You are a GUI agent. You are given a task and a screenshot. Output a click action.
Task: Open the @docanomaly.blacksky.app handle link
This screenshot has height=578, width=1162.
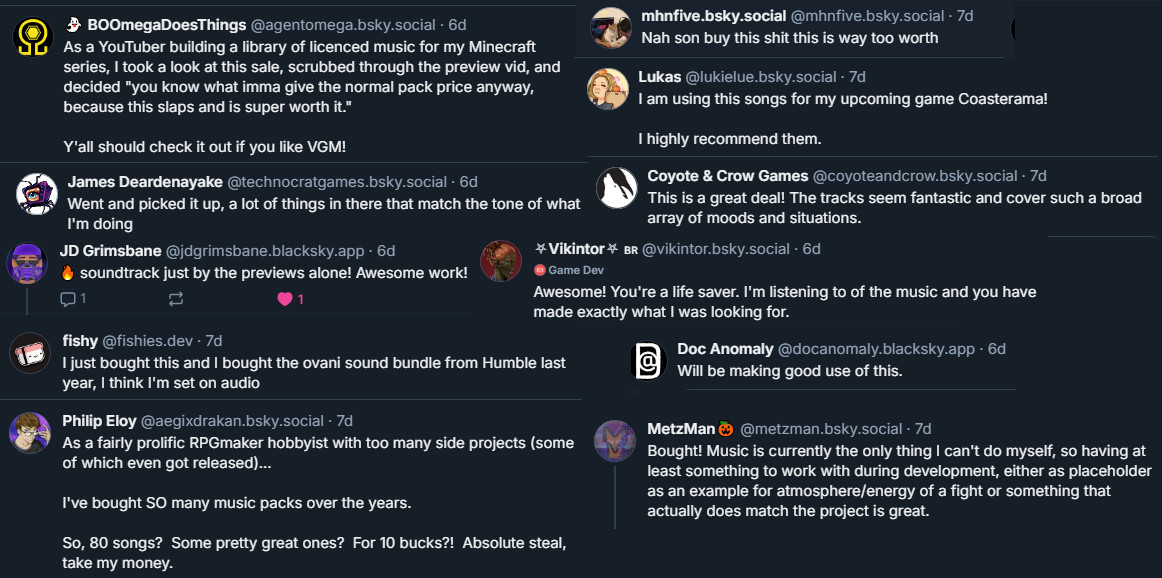tap(876, 349)
